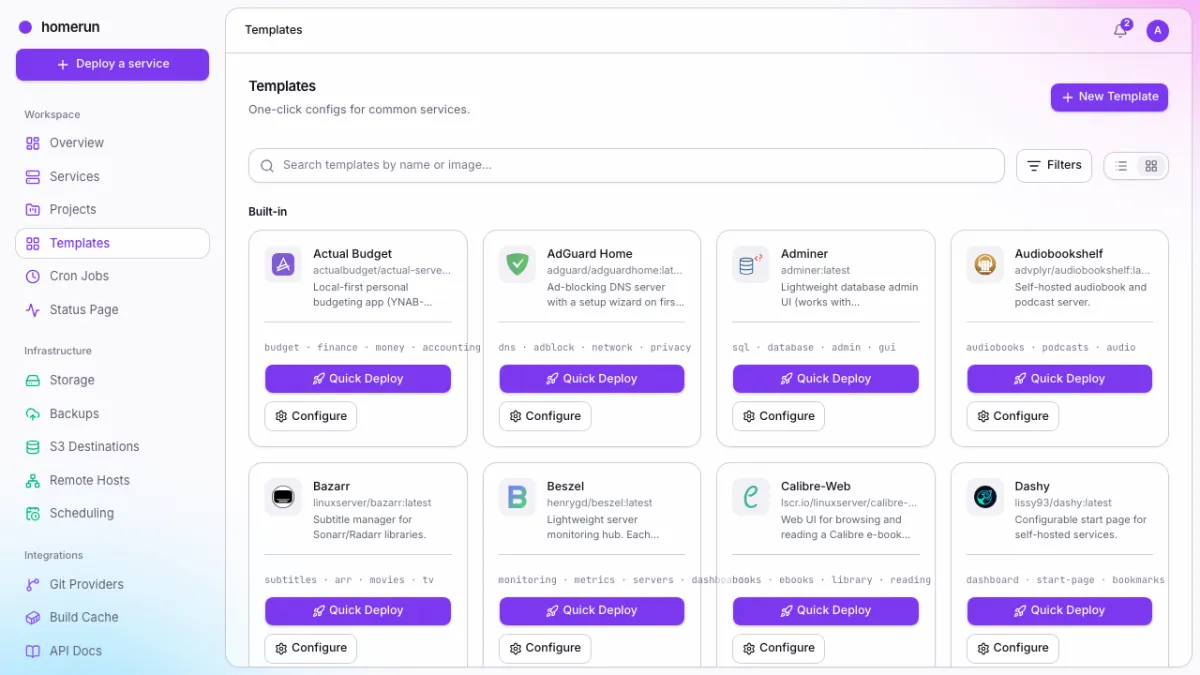Click the homerun logo dot

click(25, 28)
